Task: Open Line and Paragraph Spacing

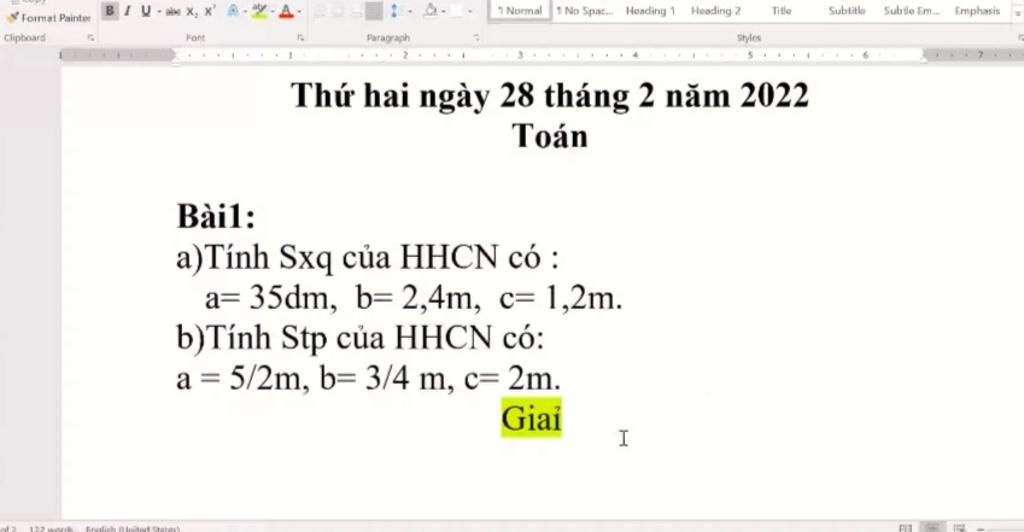Action: [x=394, y=11]
